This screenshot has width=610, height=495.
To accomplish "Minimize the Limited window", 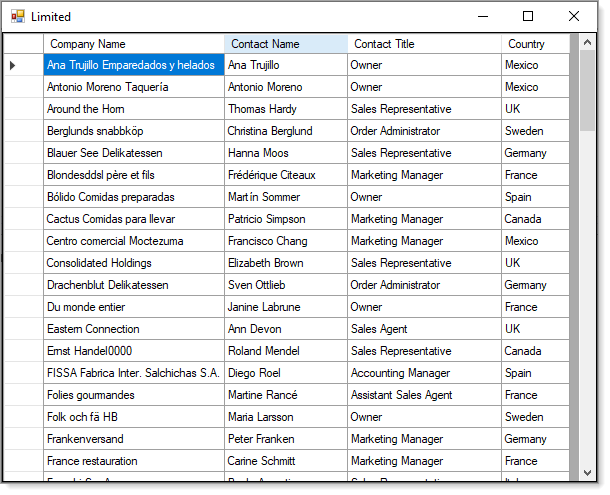I will 483,16.
